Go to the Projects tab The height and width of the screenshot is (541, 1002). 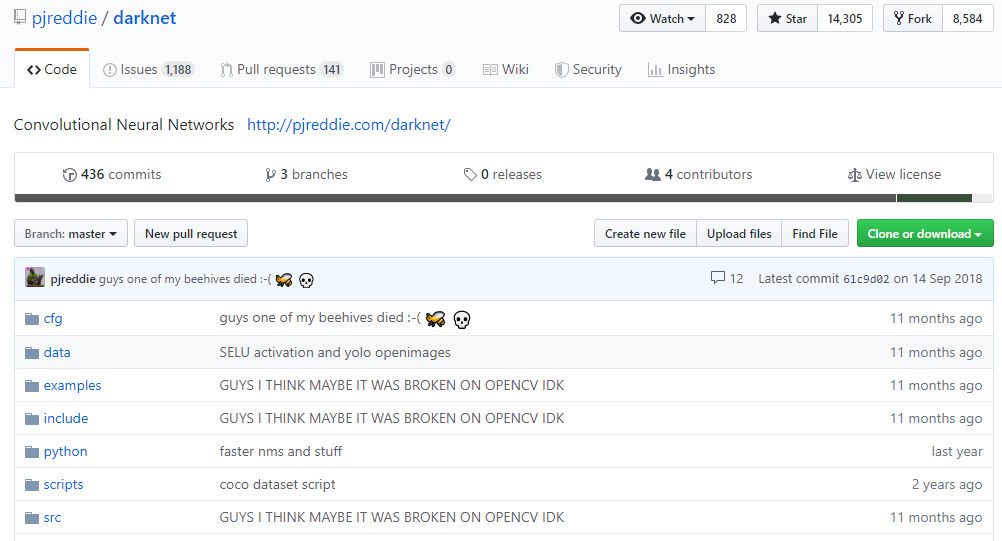(x=413, y=70)
